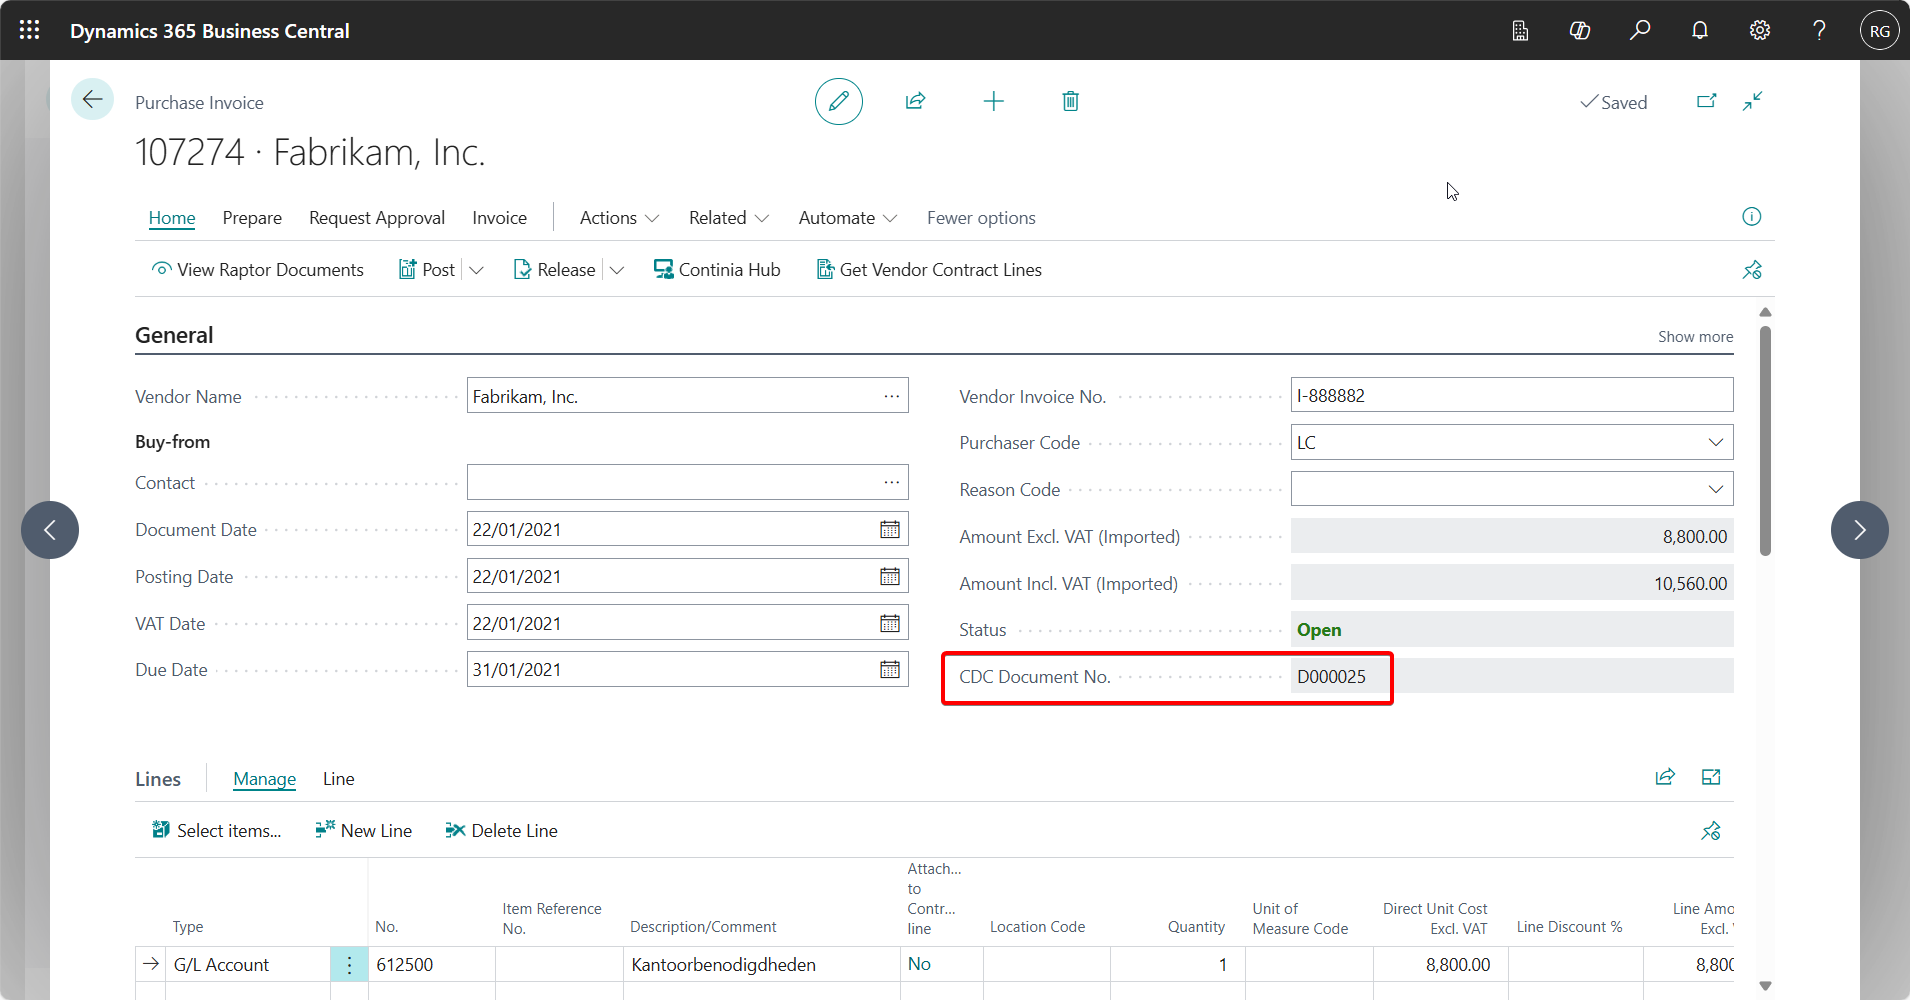Open calendar picker for Due Date
Viewport: 1910px width, 1000px height.
point(889,670)
